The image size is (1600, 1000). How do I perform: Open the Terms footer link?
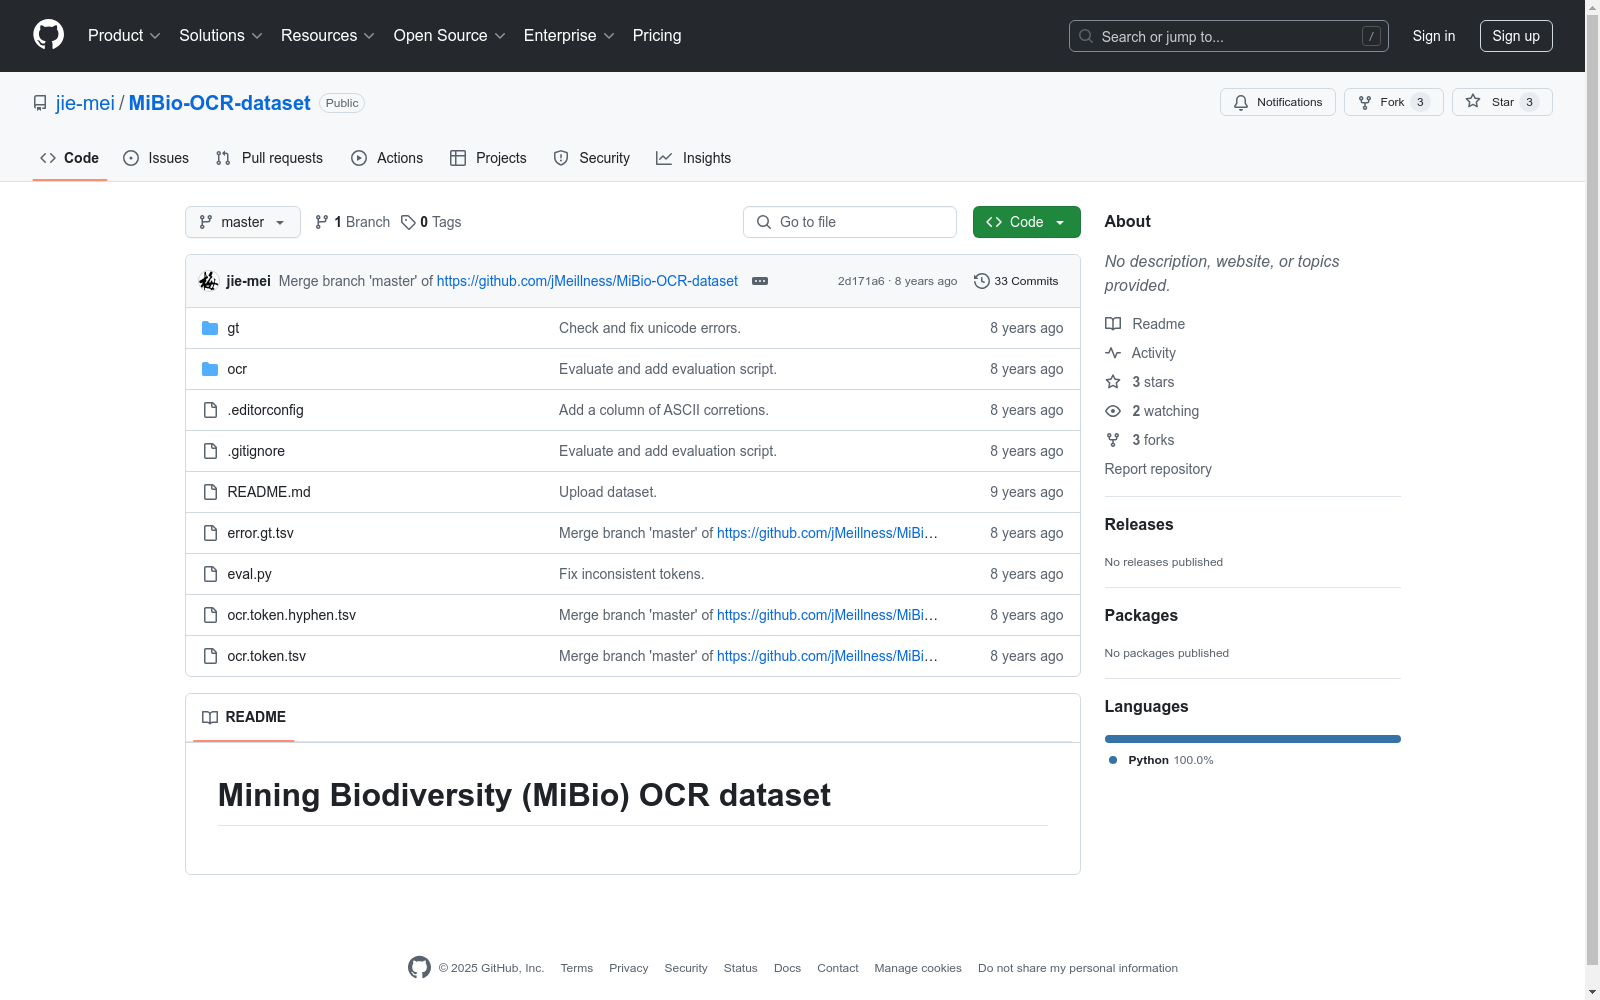click(577, 968)
